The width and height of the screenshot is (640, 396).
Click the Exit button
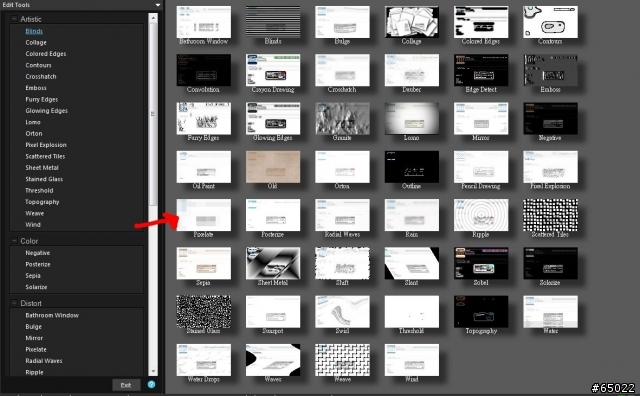pos(126,385)
